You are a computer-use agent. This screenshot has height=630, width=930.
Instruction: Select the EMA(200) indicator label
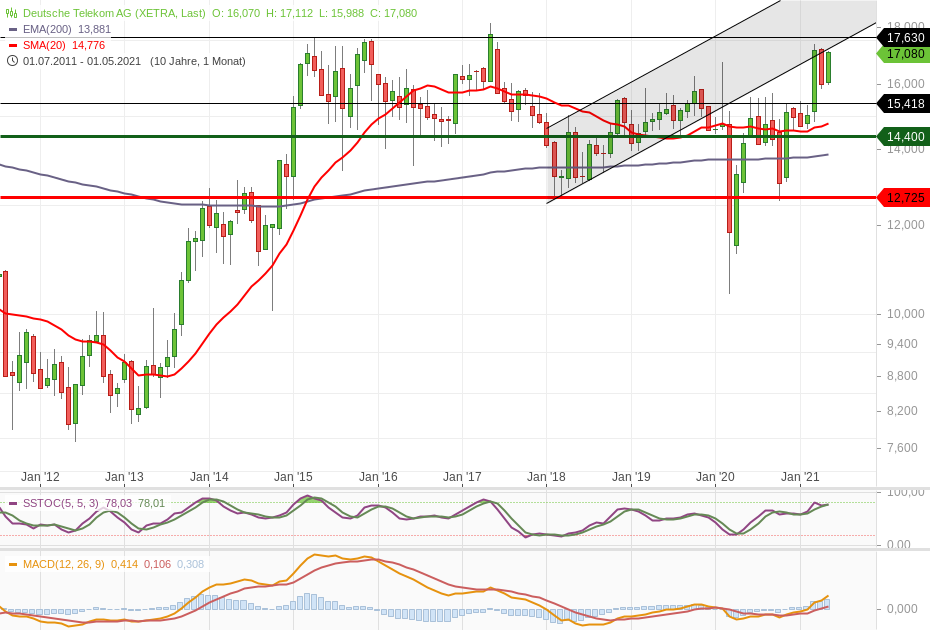pos(47,29)
